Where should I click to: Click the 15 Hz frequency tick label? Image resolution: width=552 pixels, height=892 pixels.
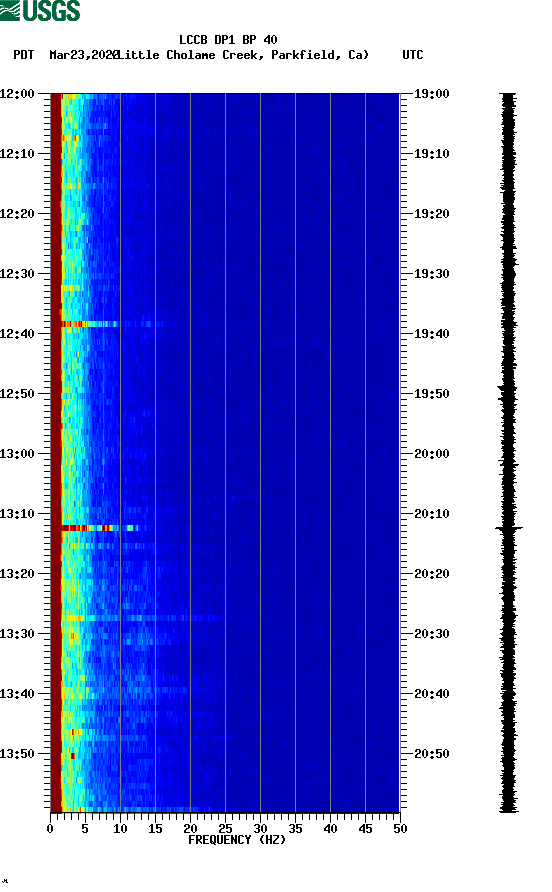tap(155, 829)
